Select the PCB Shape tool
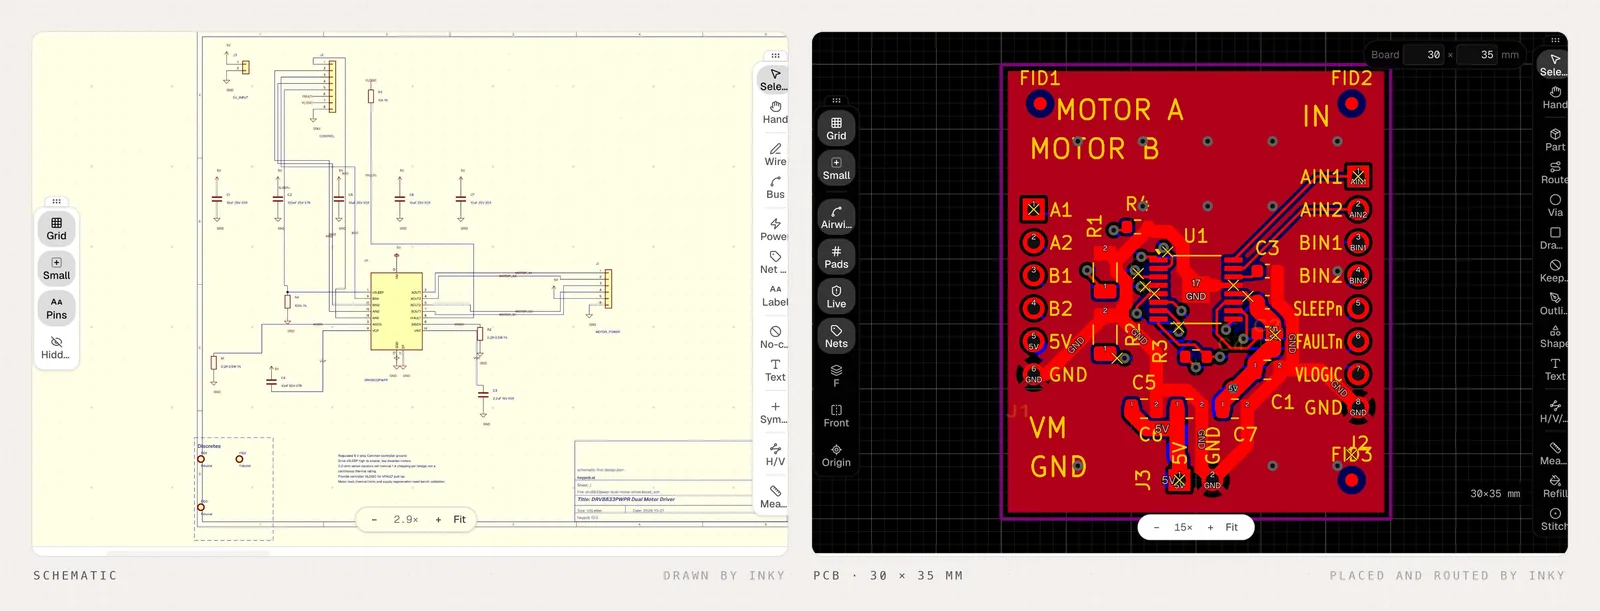The width and height of the screenshot is (1600, 611). [1554, 337]
